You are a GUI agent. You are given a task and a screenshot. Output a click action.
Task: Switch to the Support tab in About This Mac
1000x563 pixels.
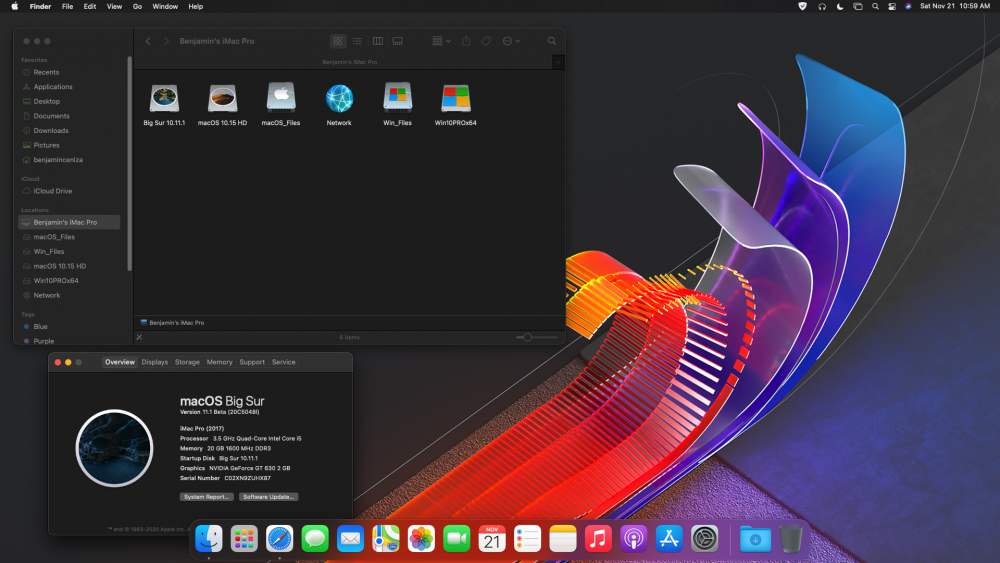252,362
